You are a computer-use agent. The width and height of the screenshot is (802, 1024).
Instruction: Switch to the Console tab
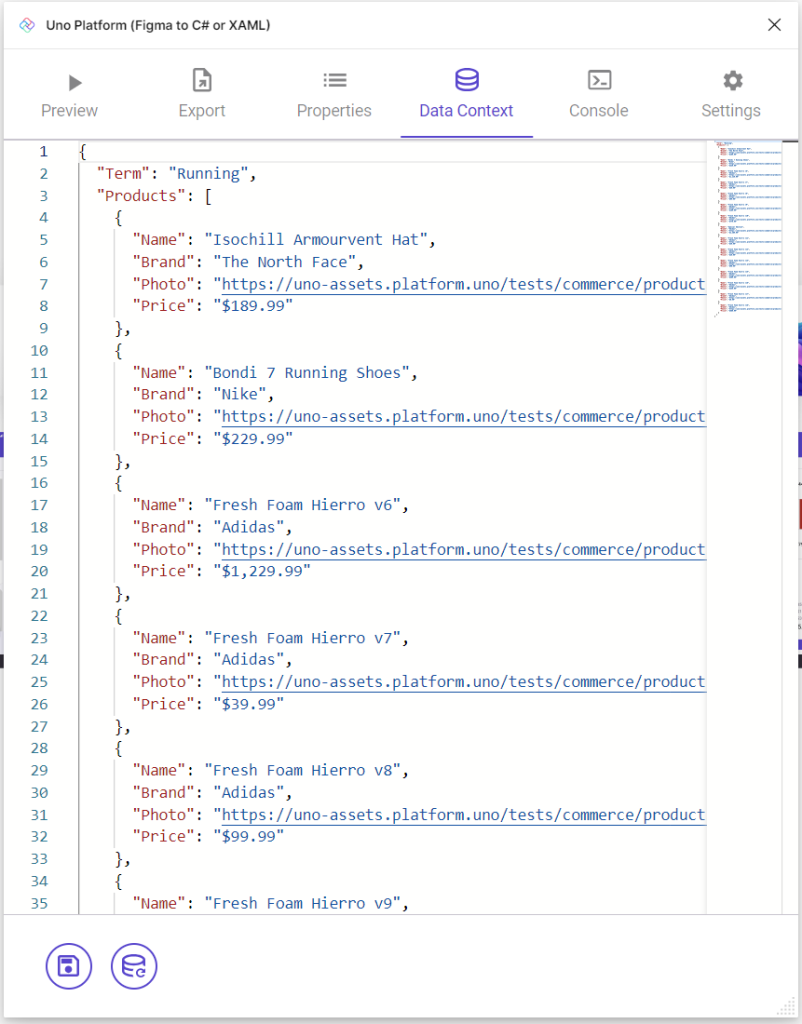point(598,110)
